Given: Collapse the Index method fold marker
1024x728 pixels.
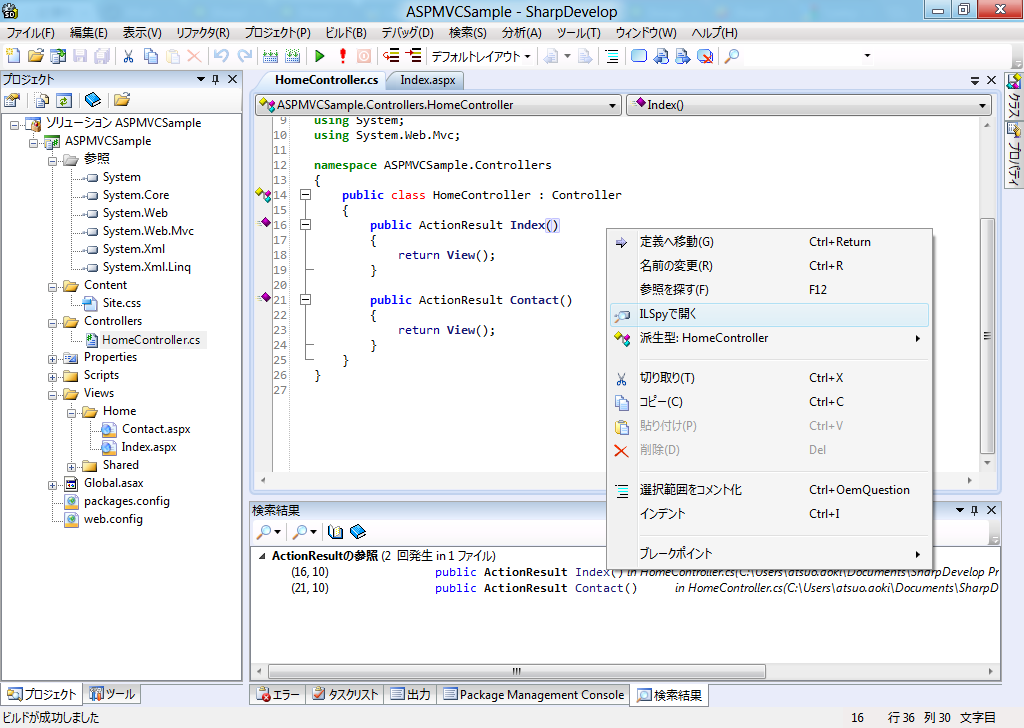Looking at the screenshot, I should coord(305,225).
